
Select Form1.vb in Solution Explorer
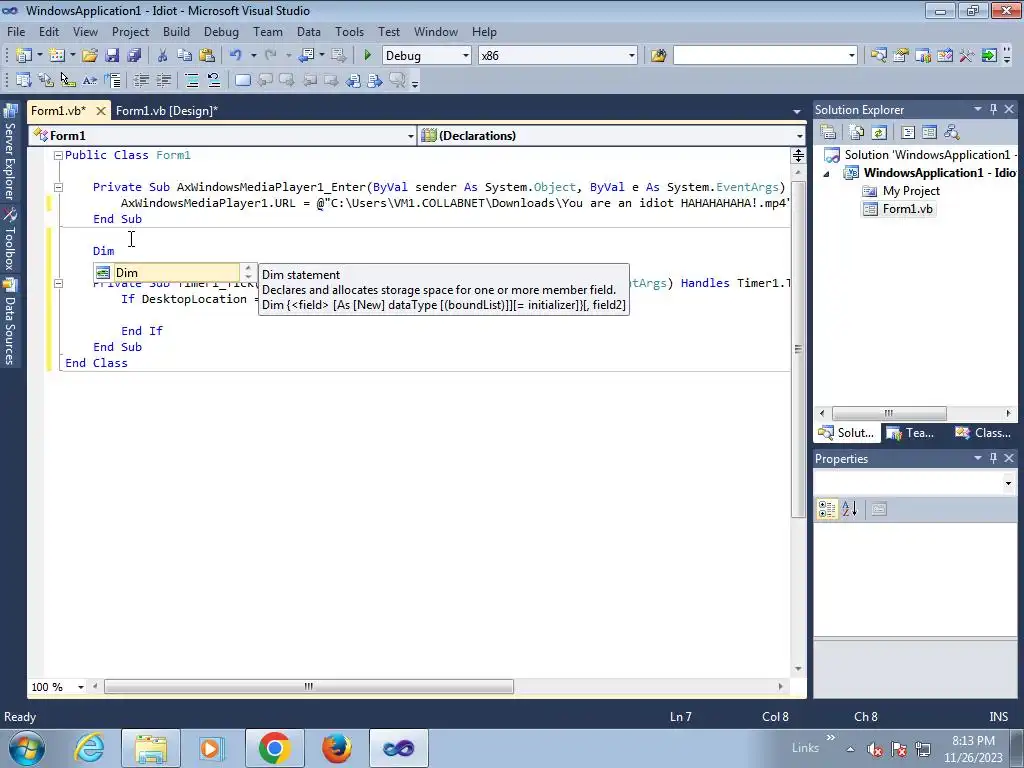click(907, 209)
